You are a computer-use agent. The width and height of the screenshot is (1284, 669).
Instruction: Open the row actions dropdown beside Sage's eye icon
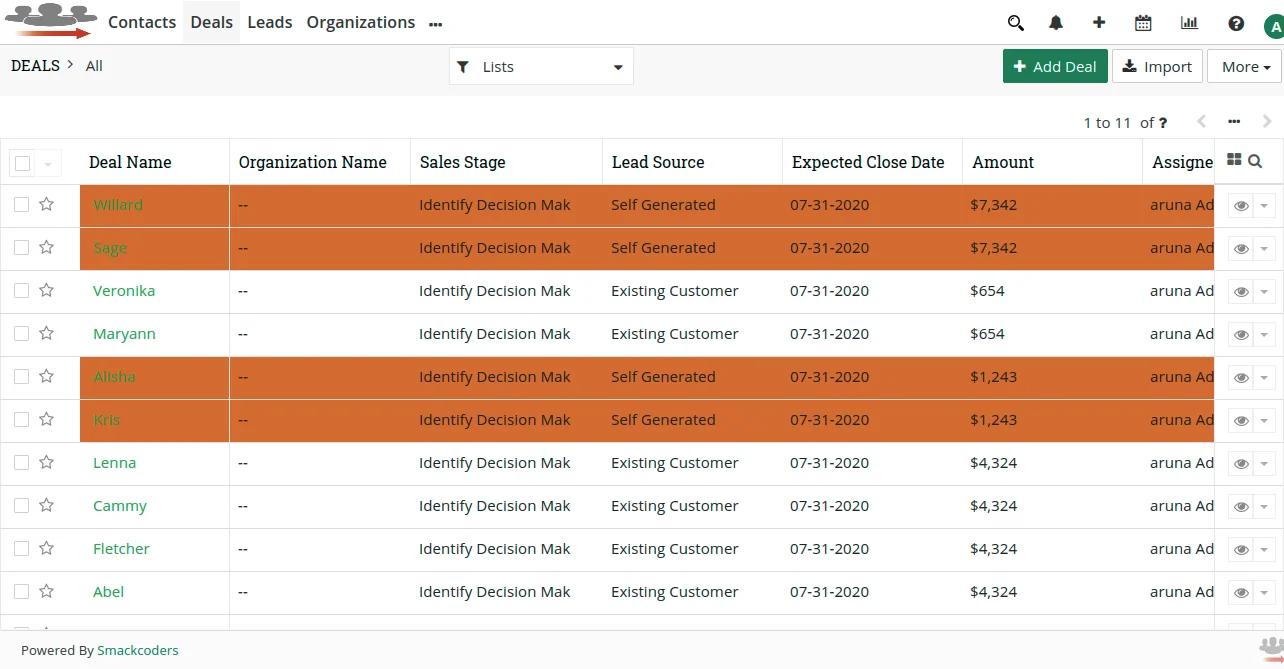point(1264,248)
